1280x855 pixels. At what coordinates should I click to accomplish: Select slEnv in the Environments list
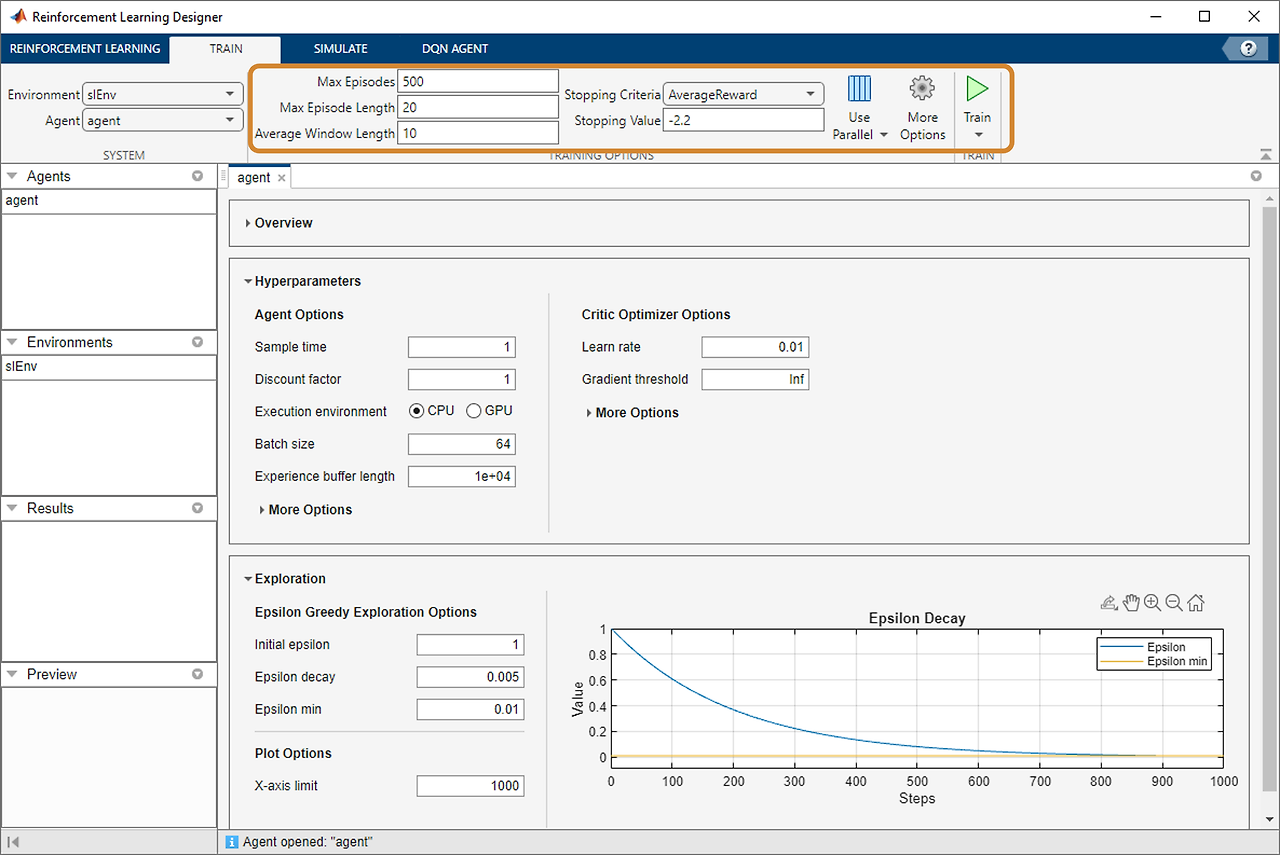109,366
